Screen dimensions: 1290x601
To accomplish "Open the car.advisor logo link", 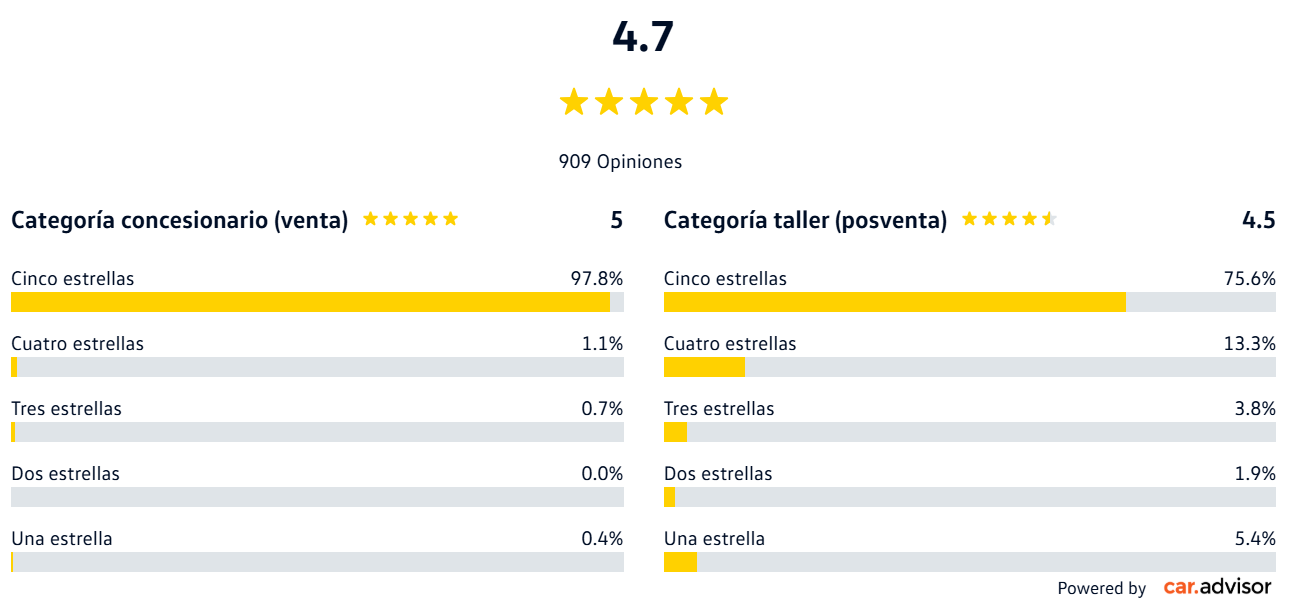I will point(1217,587).
